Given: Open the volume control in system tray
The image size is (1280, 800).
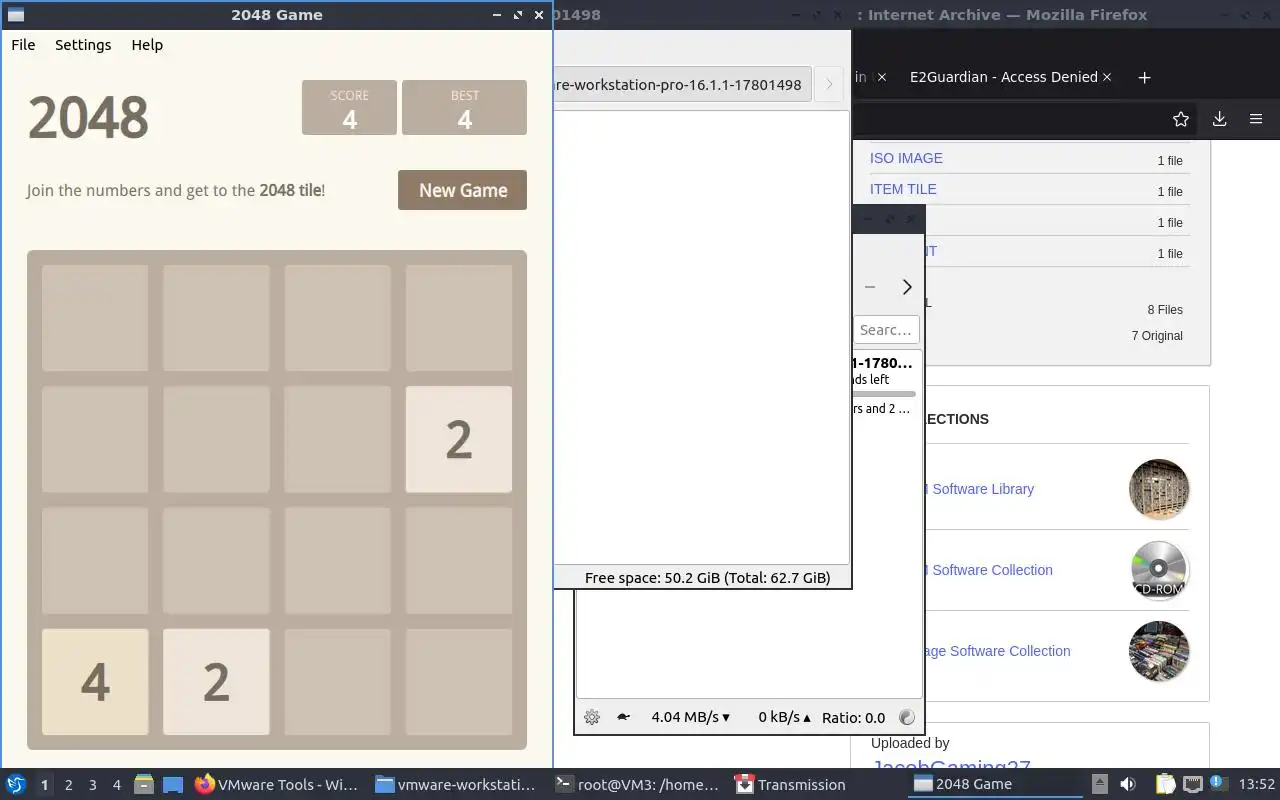Looking at the screenshot, I should click(1128, 784).
